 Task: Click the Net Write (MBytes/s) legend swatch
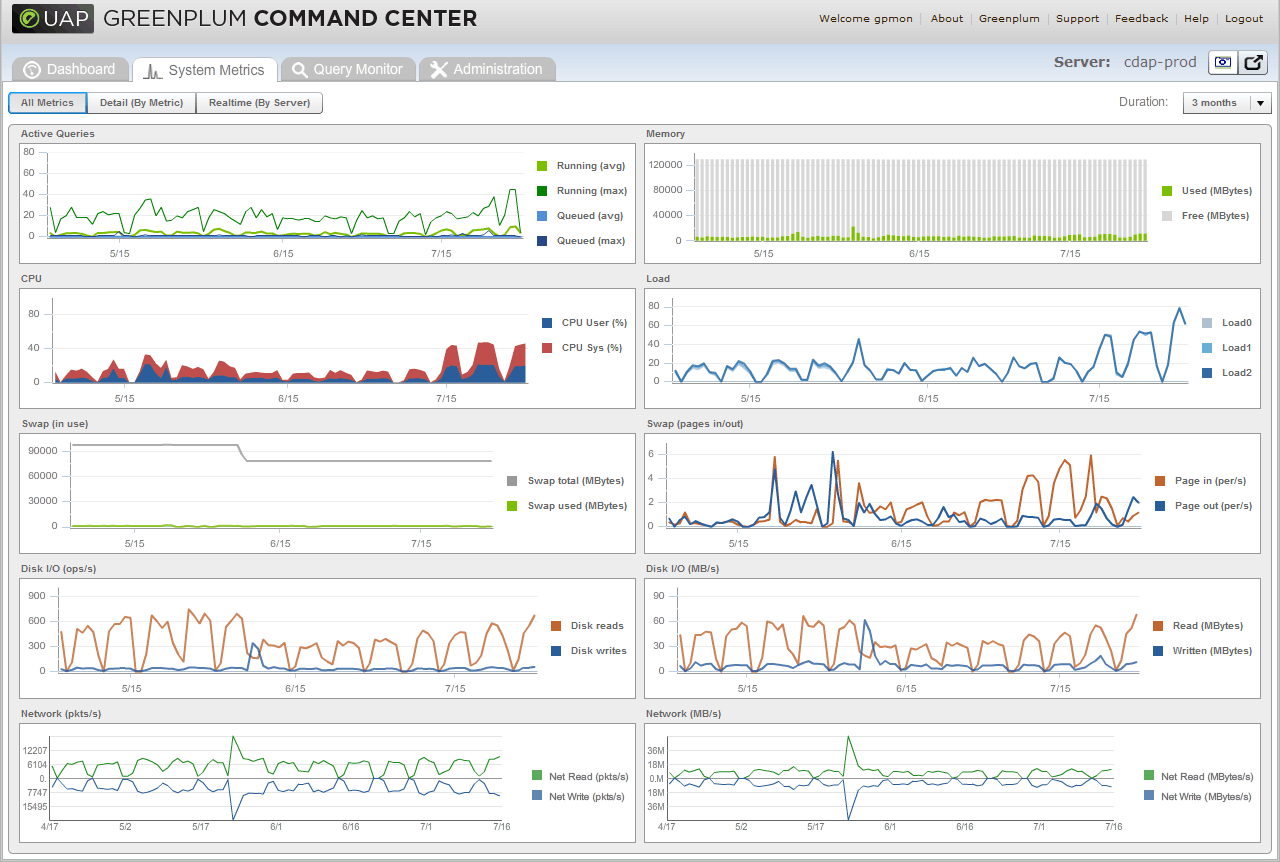1150,796
